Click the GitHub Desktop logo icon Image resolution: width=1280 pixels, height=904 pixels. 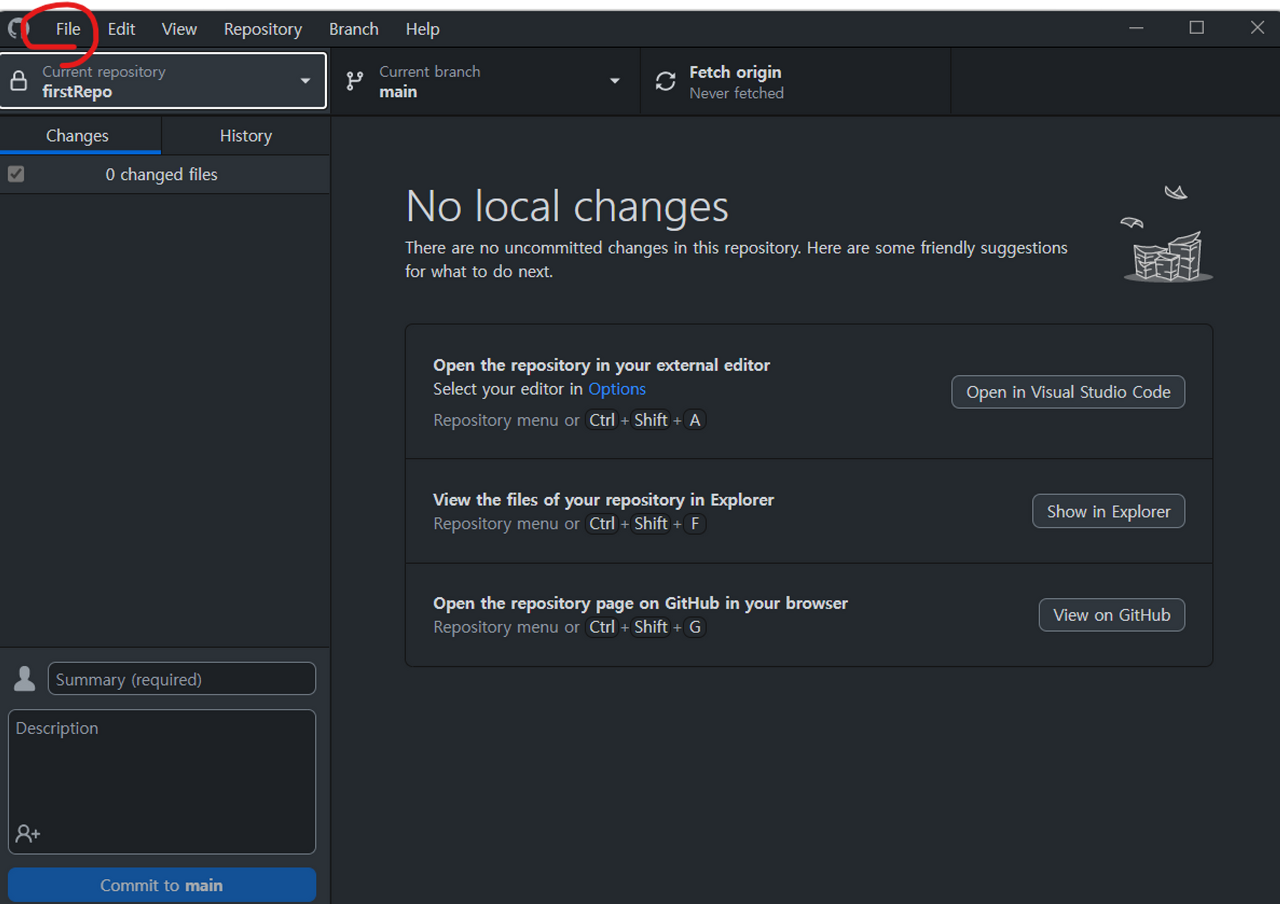point(18,28)
